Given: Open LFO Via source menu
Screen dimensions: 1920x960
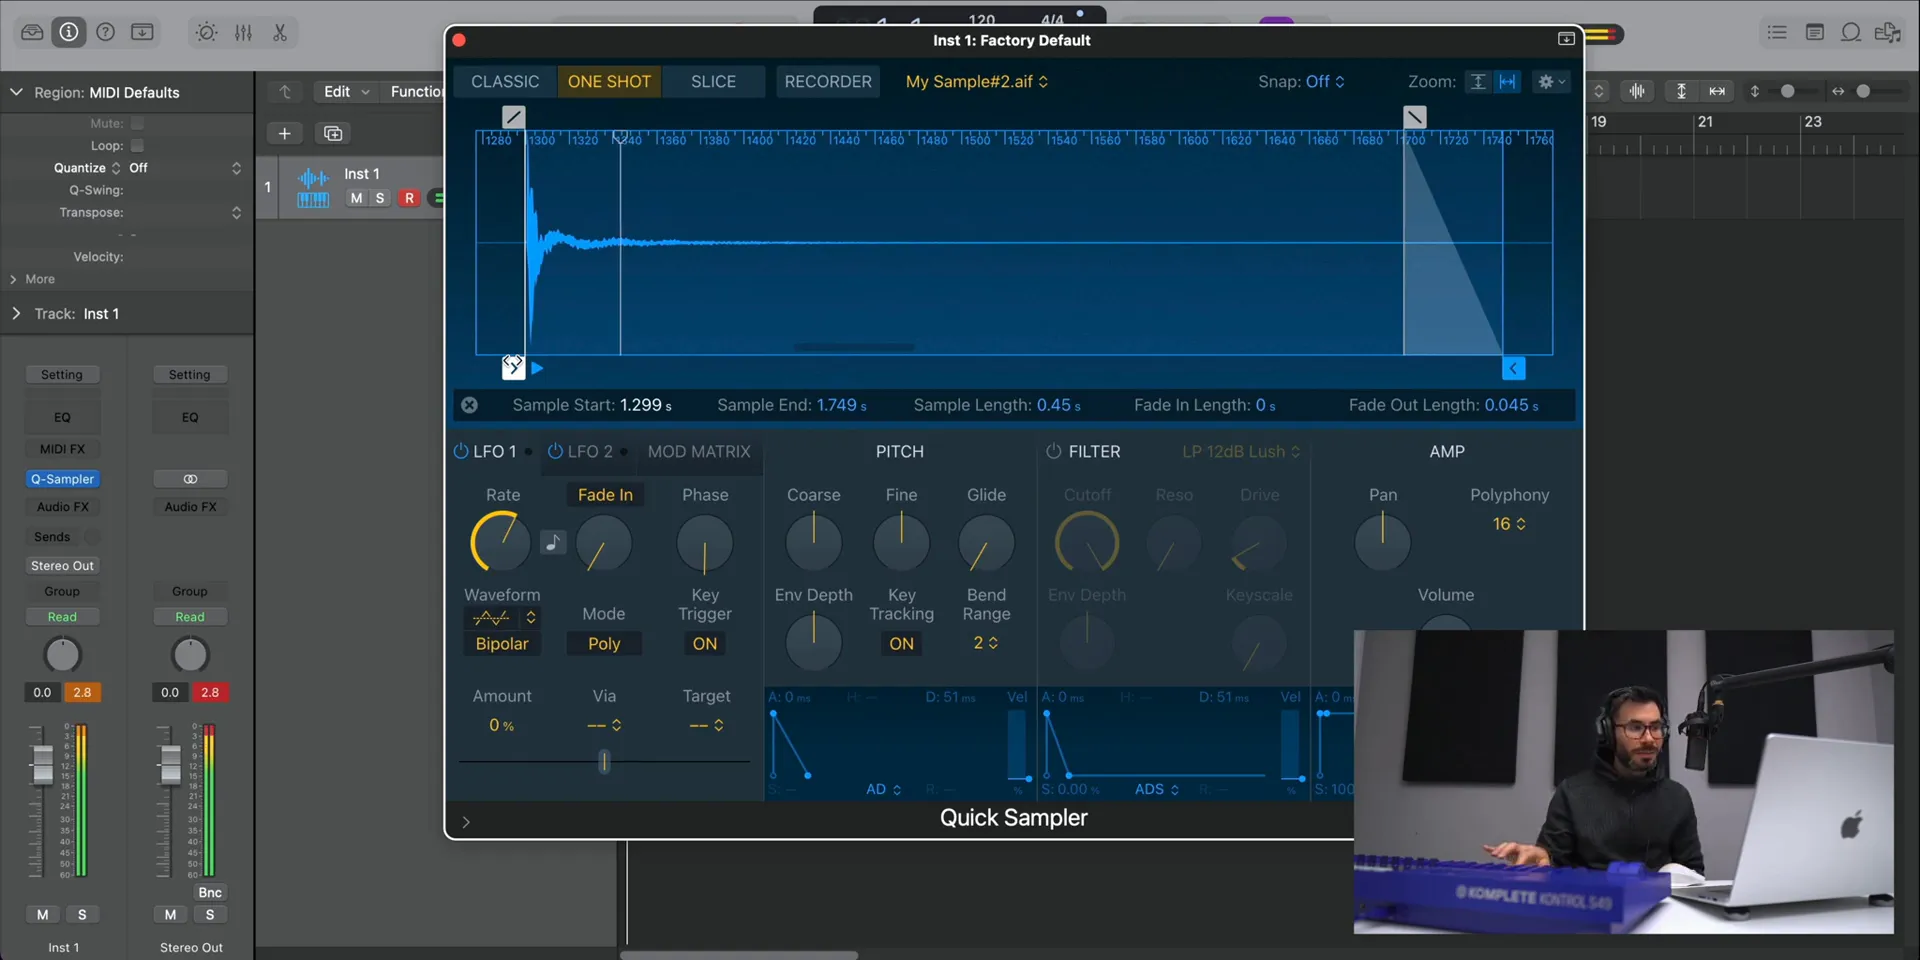Looking at the screenshot, I should [x=604, y=725].
